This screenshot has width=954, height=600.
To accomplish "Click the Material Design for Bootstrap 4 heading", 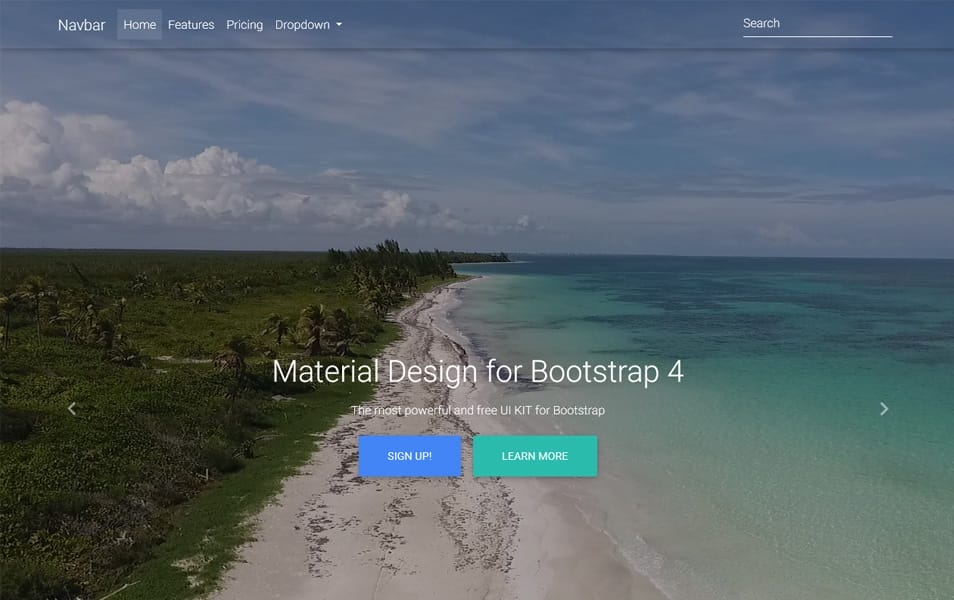I will (477, 371).
